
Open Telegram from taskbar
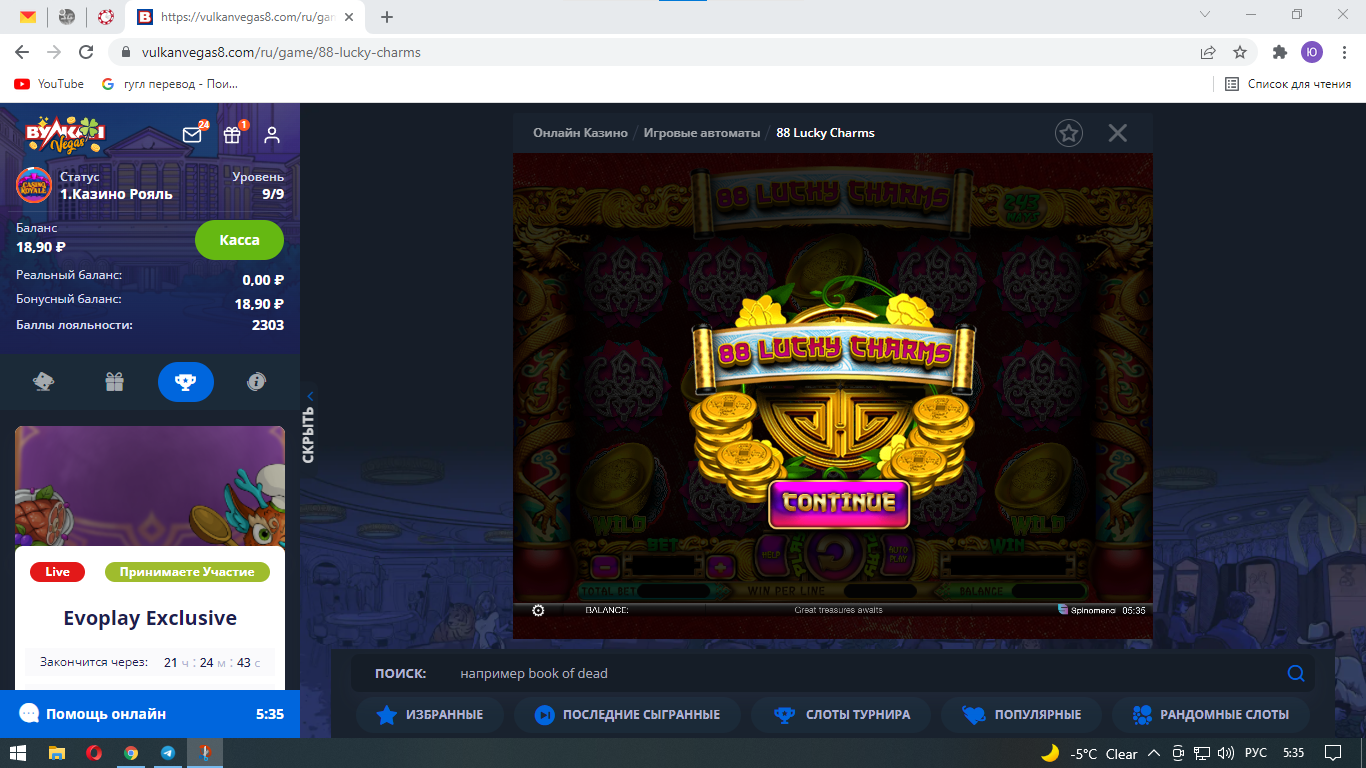pyautogui.click(x=168, y=753)
